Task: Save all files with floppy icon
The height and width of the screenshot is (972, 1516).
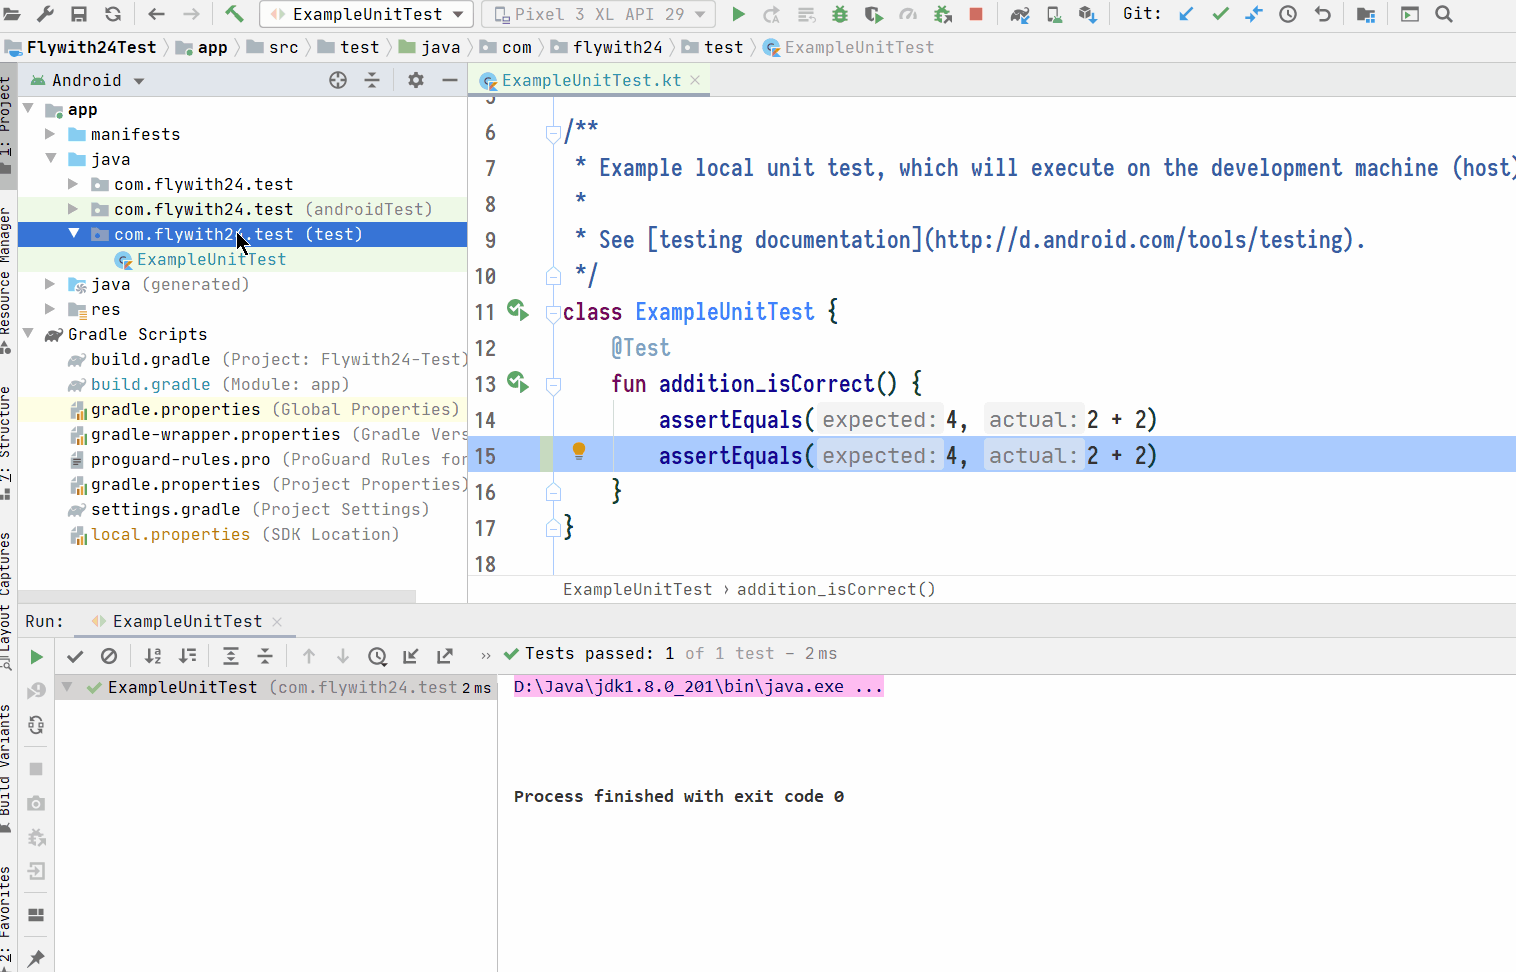Action: pos(79,14)
